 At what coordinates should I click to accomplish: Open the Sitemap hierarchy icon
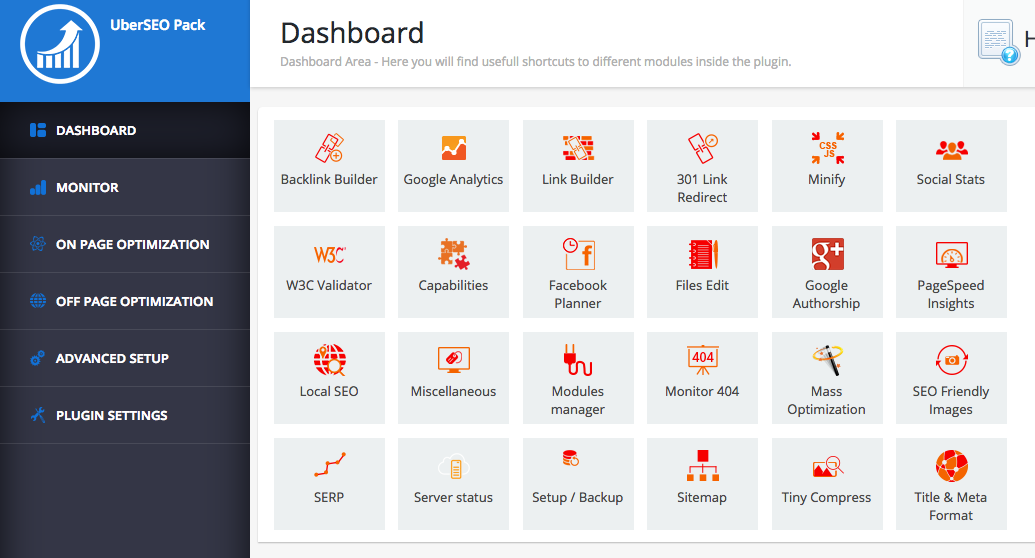702,466
